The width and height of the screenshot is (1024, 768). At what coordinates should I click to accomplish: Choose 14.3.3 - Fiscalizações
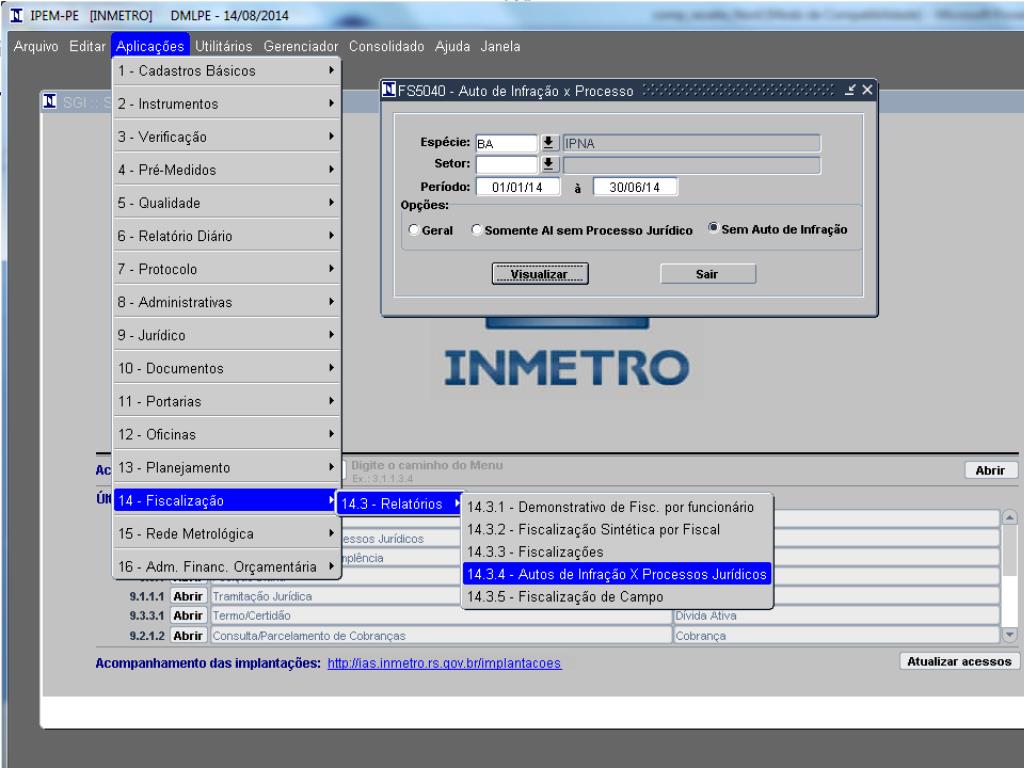click(616, 552)
